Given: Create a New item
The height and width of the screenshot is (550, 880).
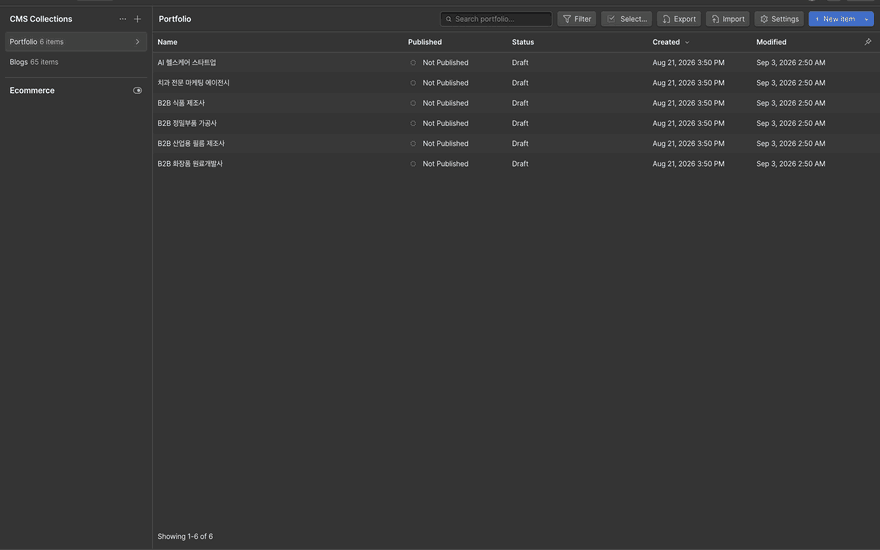Looking at the screenshot, I should pos(835,19).
